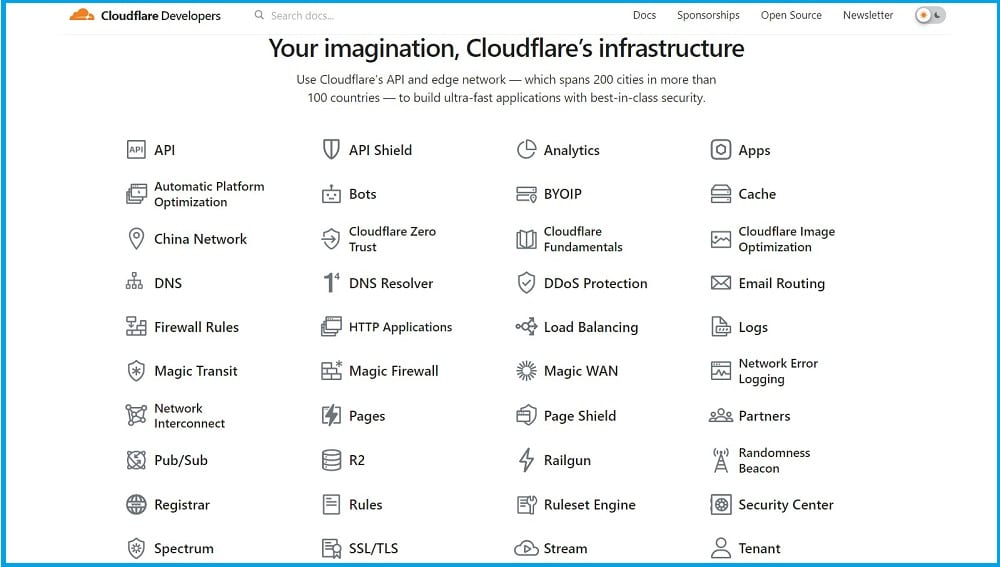The image size is (1000, 567).
Task: Open the Newsletter nav link
Action: click(868, 15)
